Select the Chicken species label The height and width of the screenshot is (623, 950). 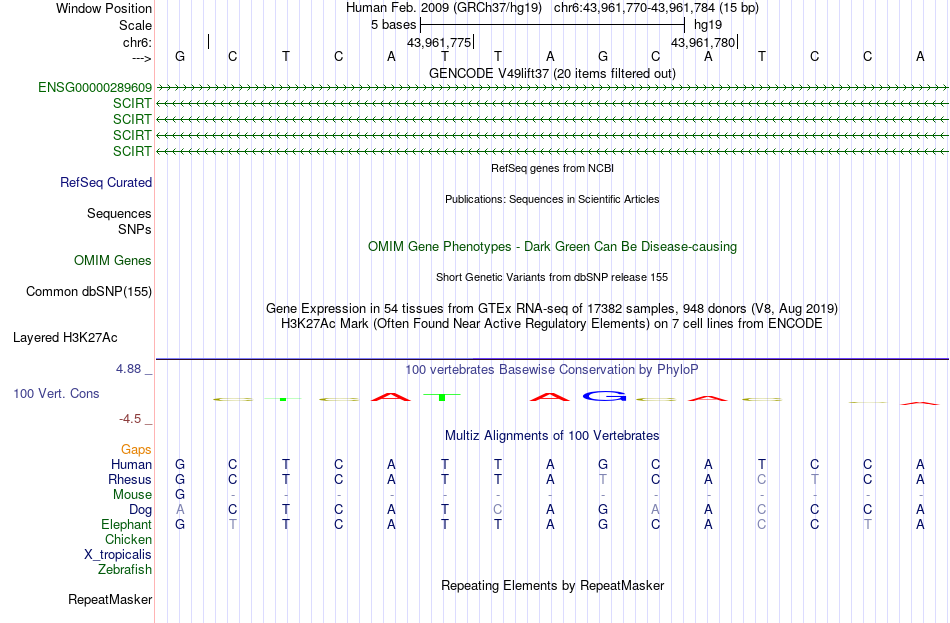[128, 539]
